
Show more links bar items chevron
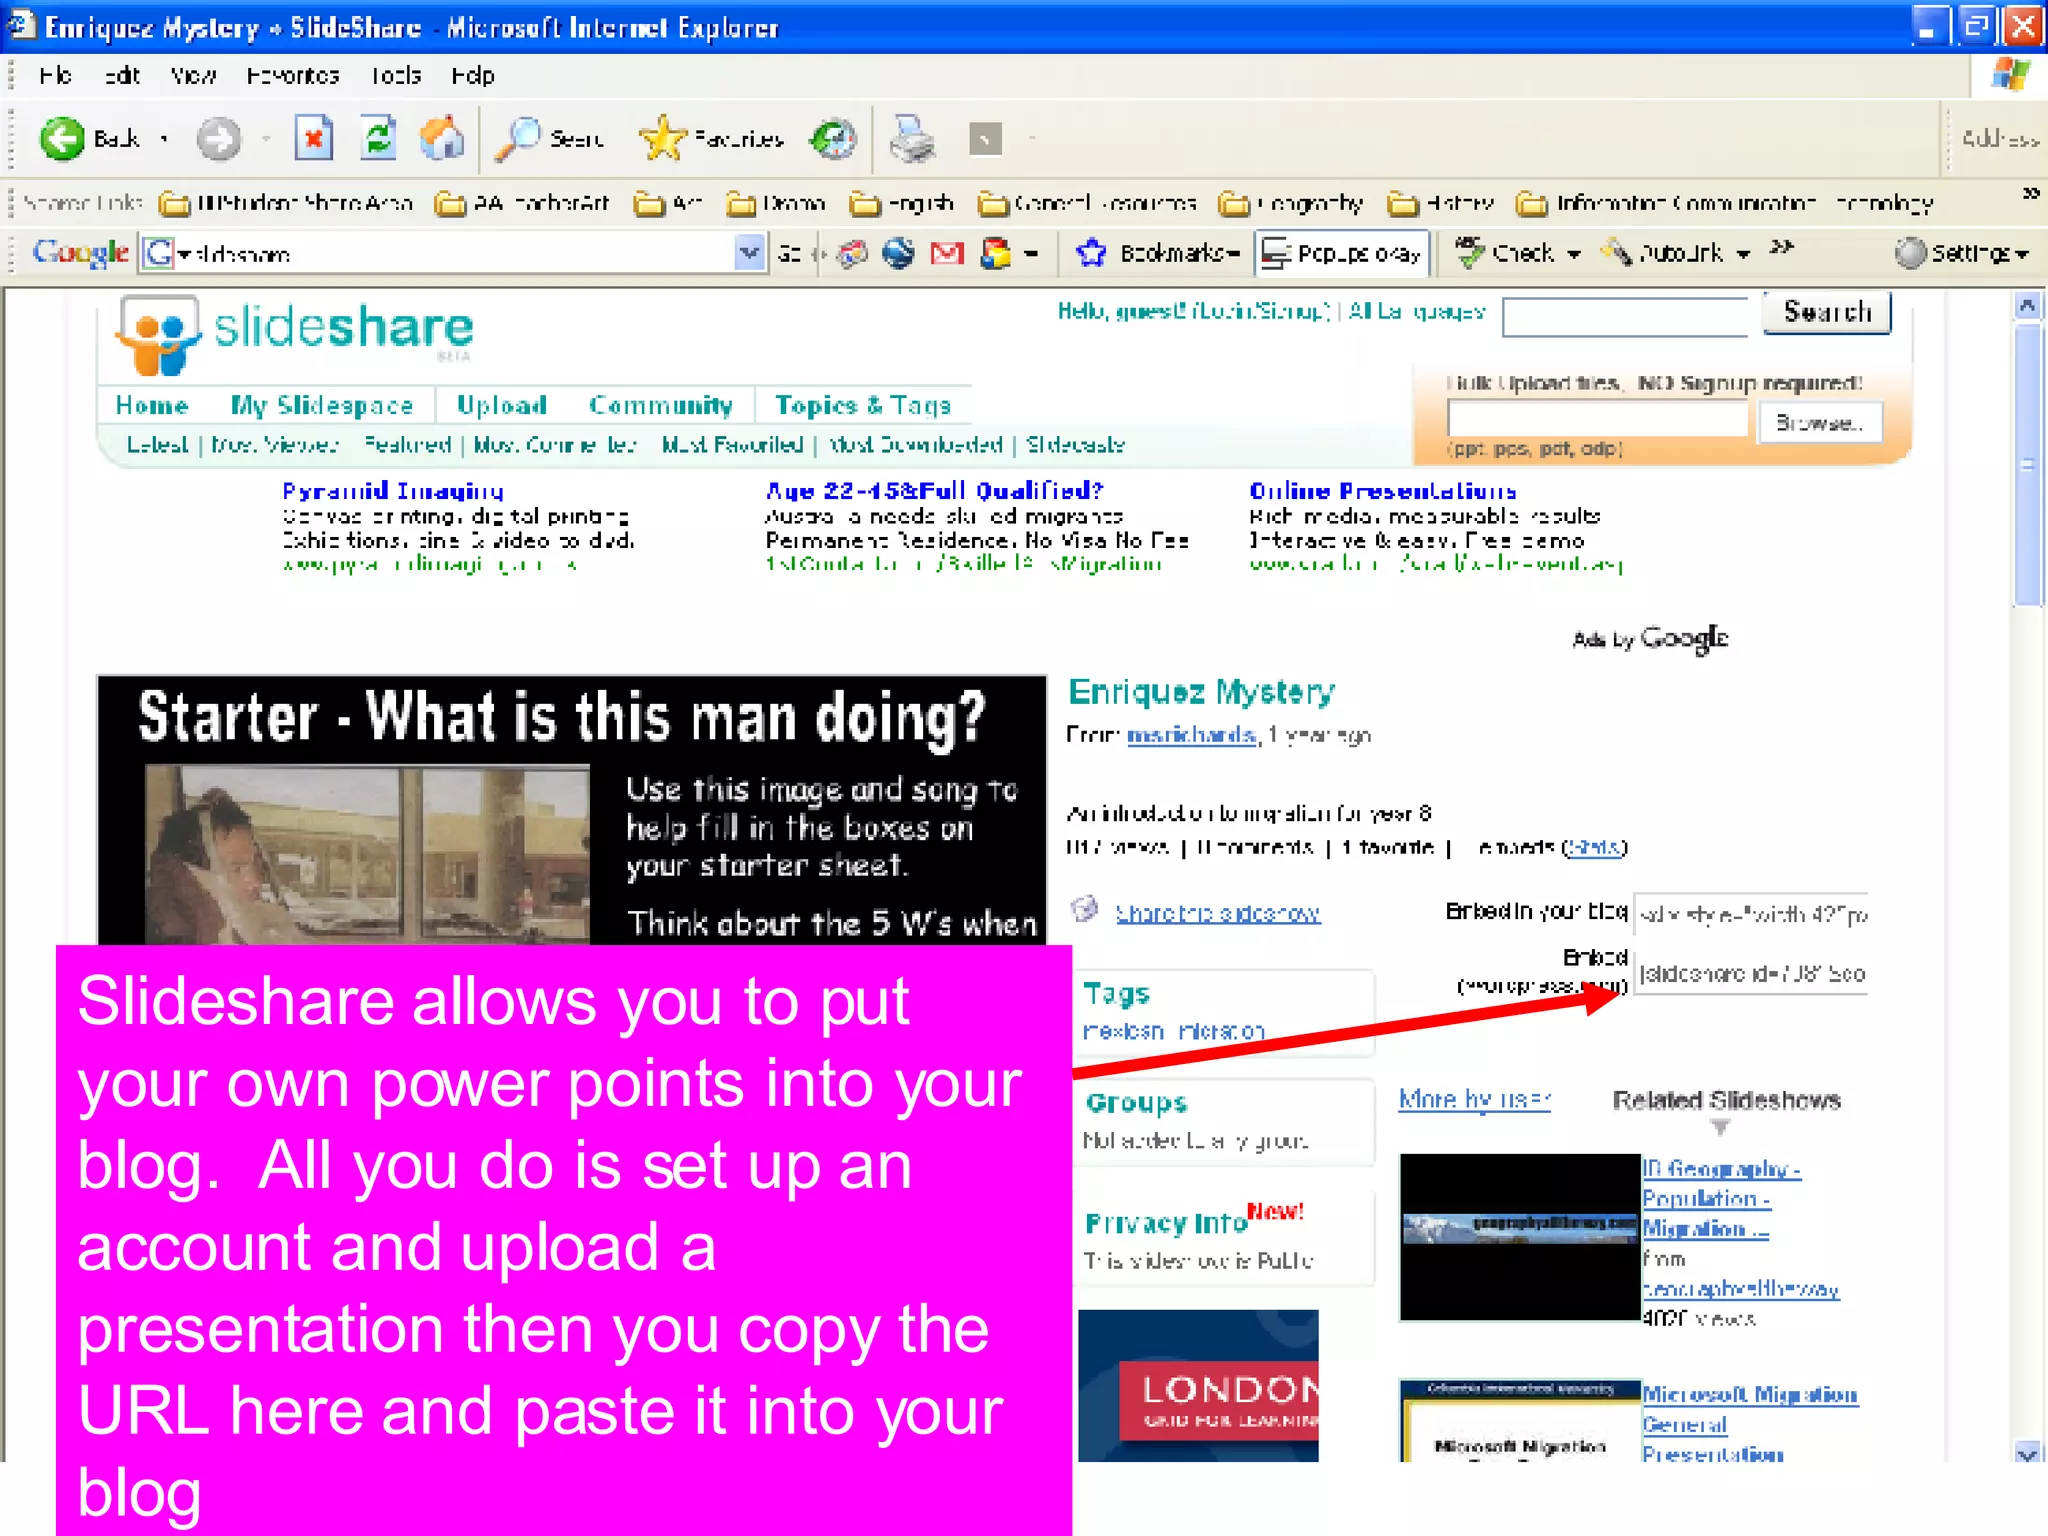pyautogui.click(x=2031, y=193)
